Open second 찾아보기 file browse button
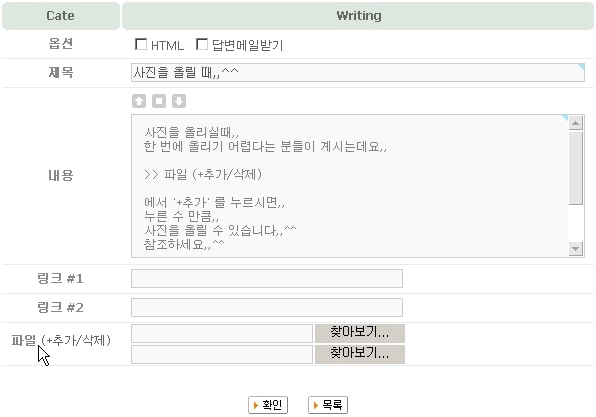Viewport: 596px width, 417px height. pos(360,354)
